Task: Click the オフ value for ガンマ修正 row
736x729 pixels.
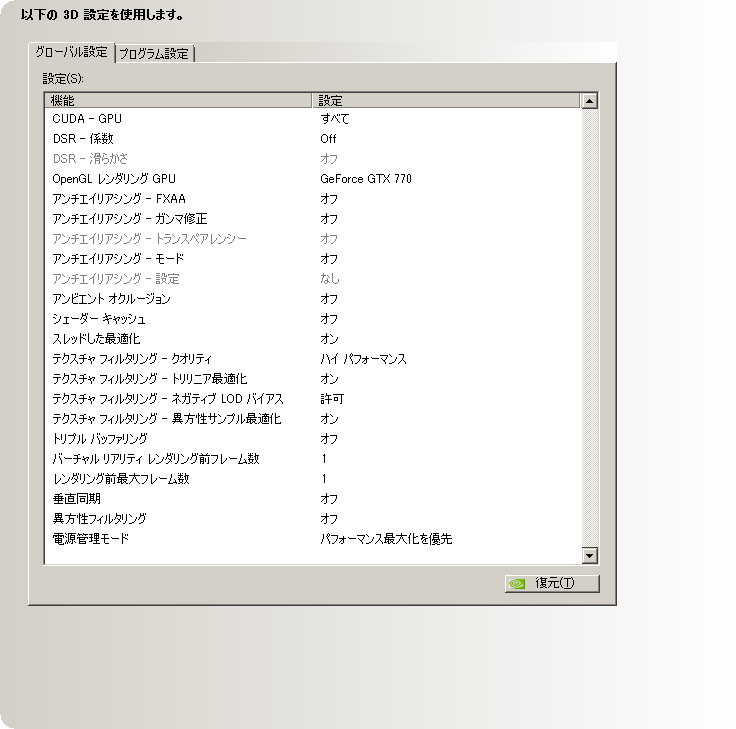Action: click(x=329, y=219)
